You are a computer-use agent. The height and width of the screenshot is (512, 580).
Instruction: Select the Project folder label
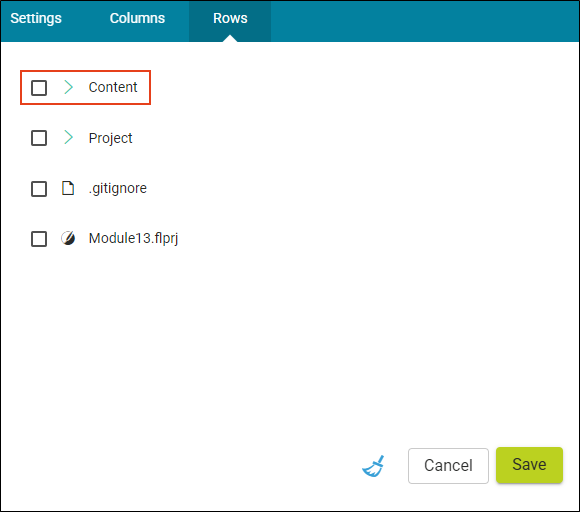click(110, 138)
